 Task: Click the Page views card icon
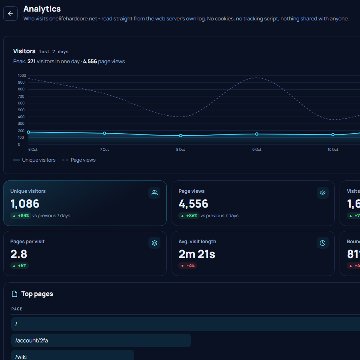(322, 192)
